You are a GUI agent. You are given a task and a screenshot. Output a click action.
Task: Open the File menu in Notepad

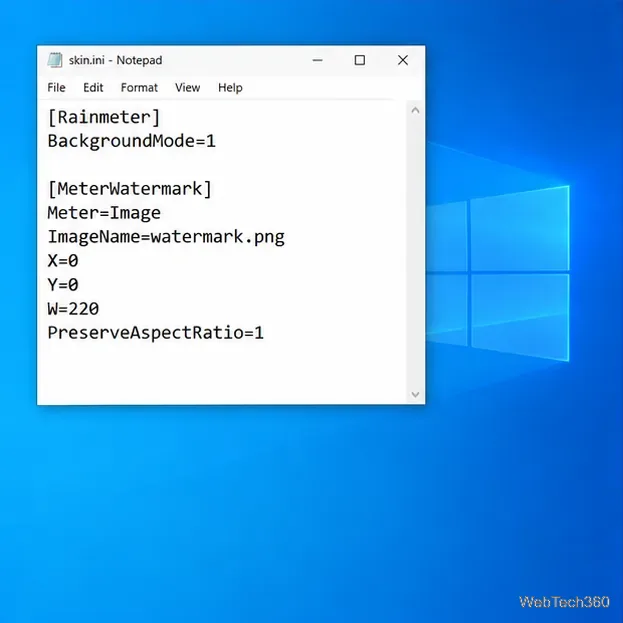56,87
